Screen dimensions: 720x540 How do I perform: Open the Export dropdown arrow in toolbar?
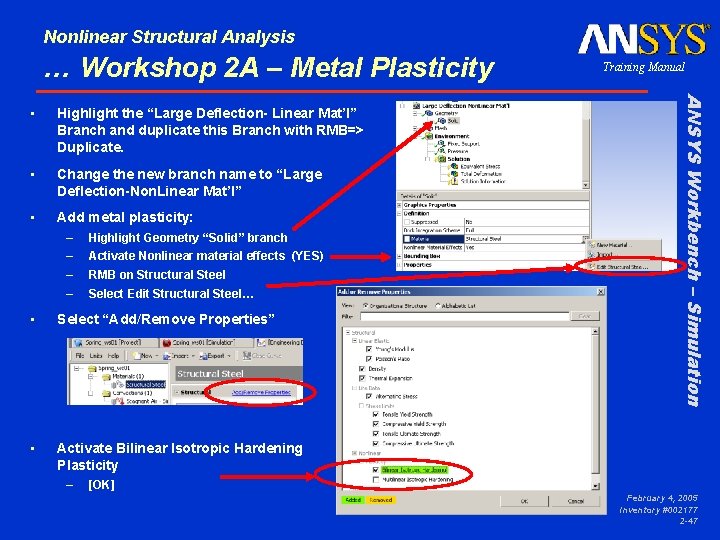click(229, 356)
